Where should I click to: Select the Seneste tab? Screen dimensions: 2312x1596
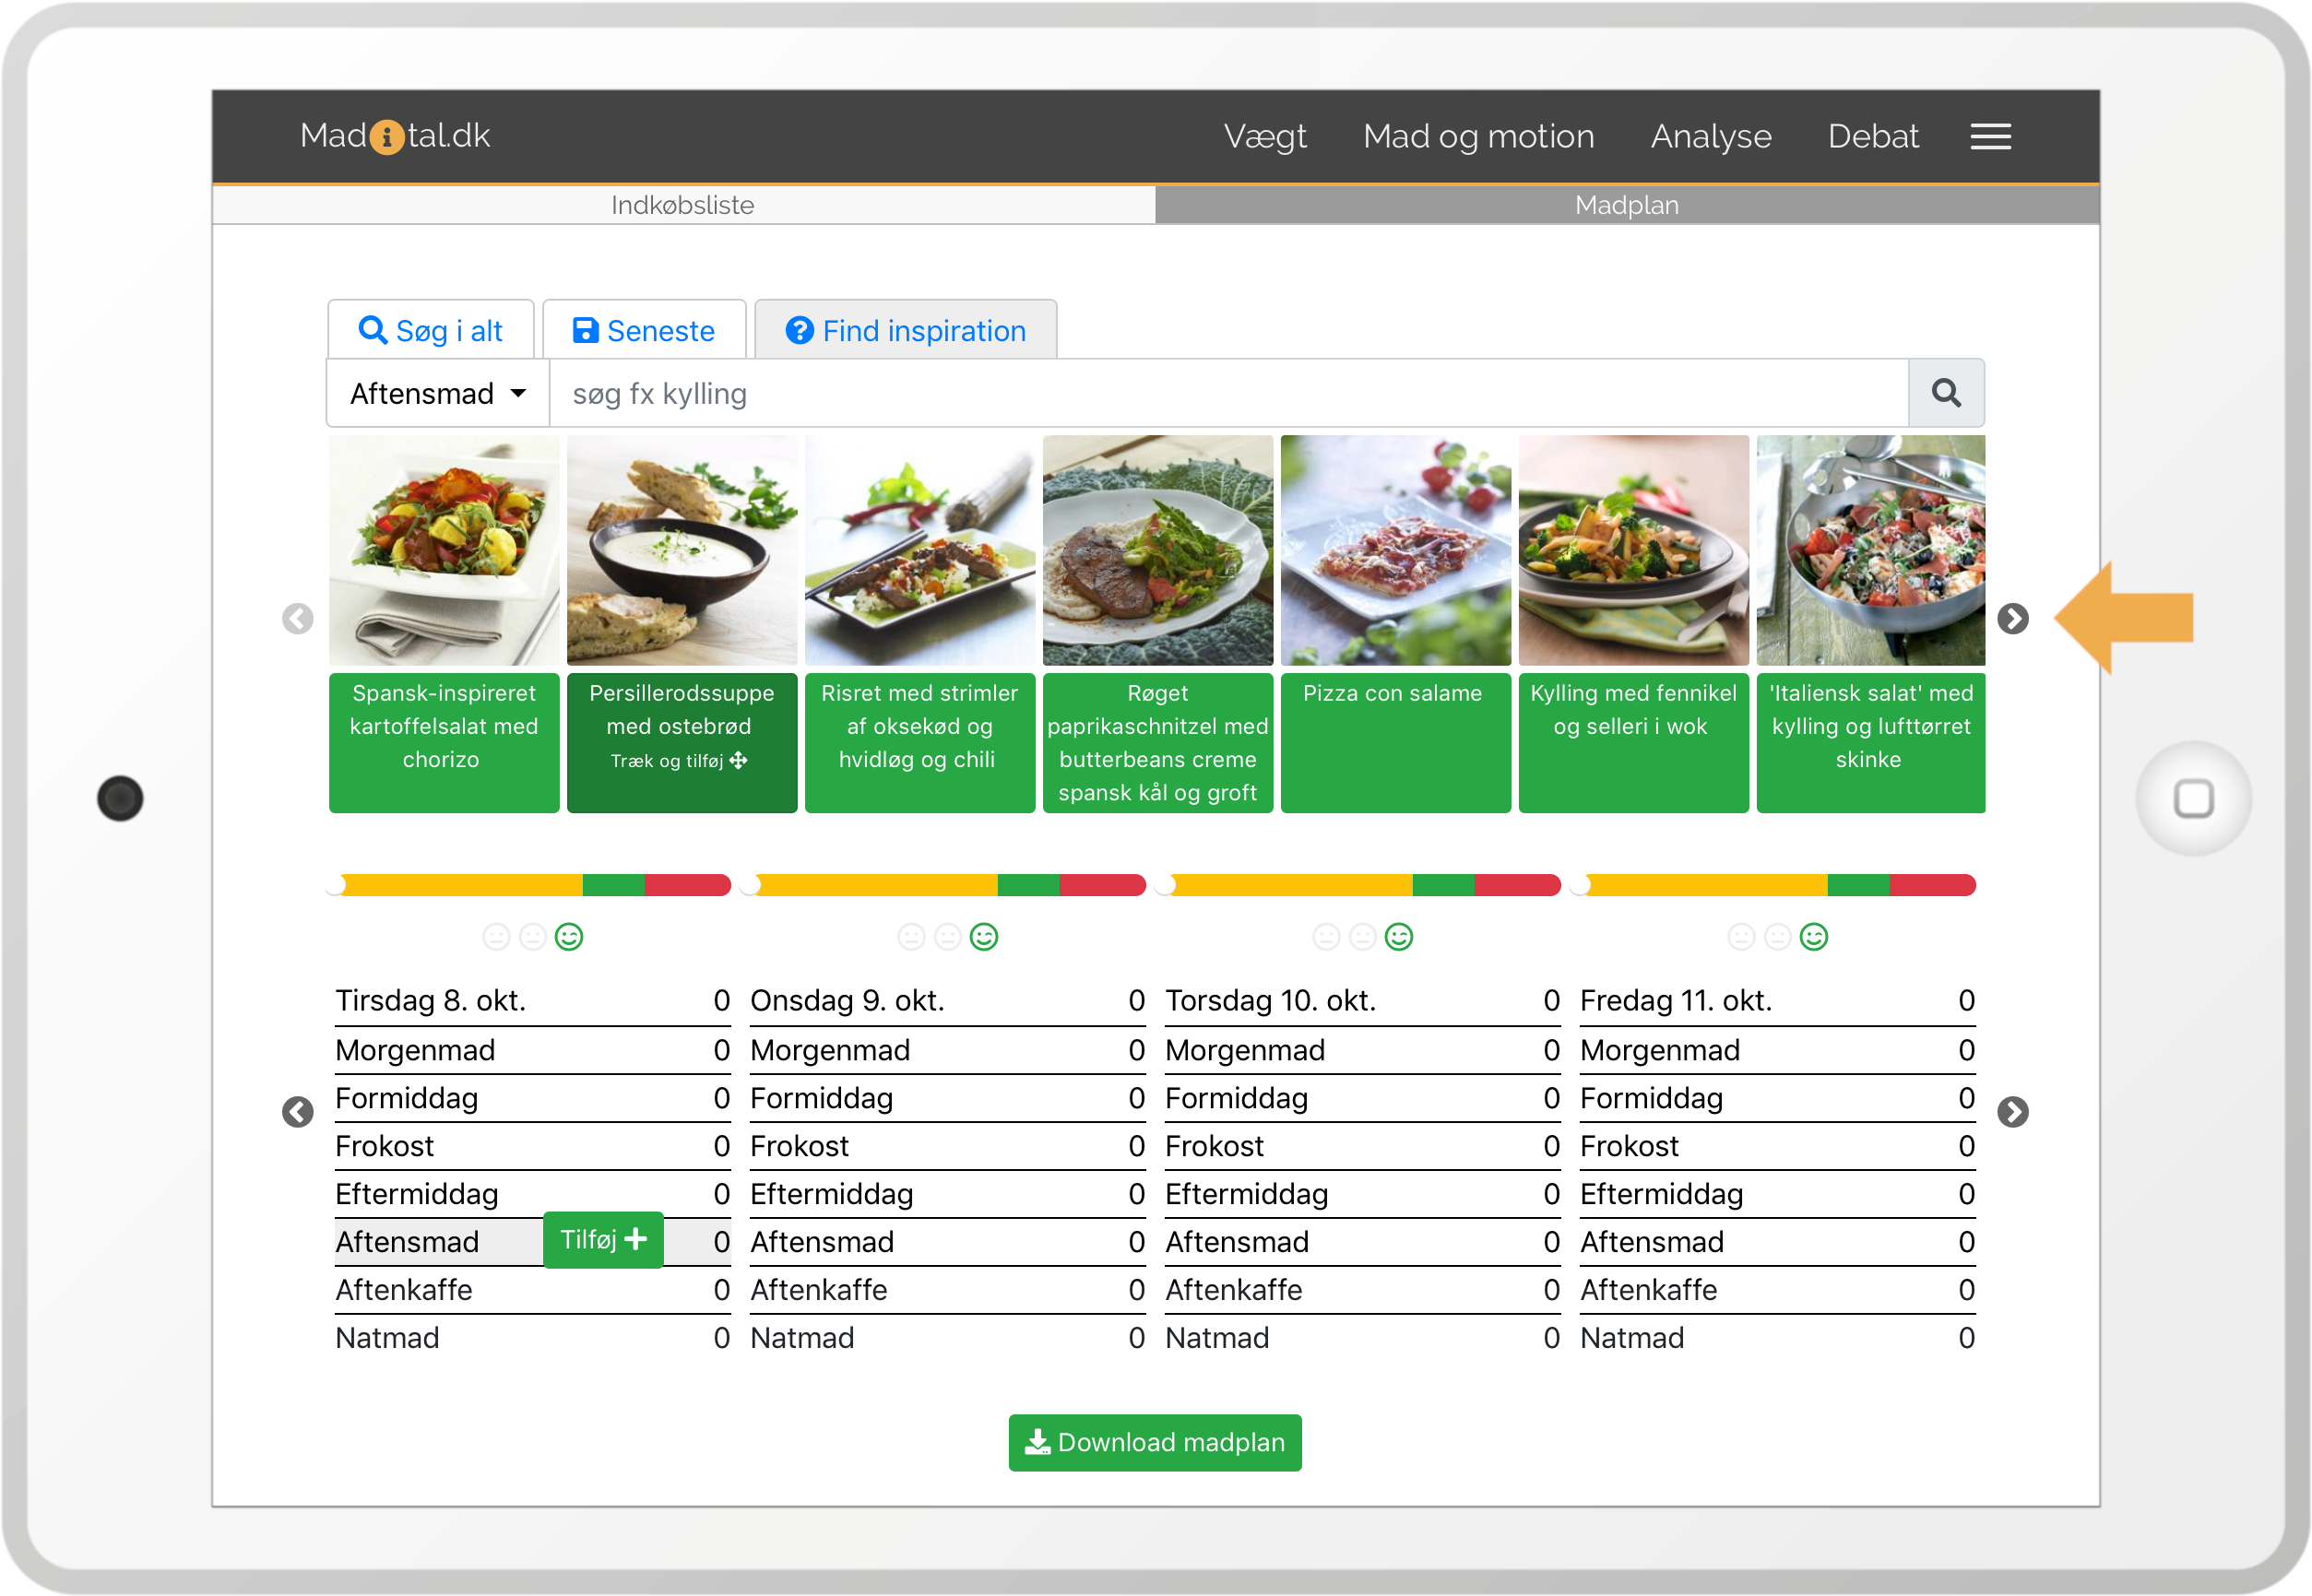click(644, 330)
